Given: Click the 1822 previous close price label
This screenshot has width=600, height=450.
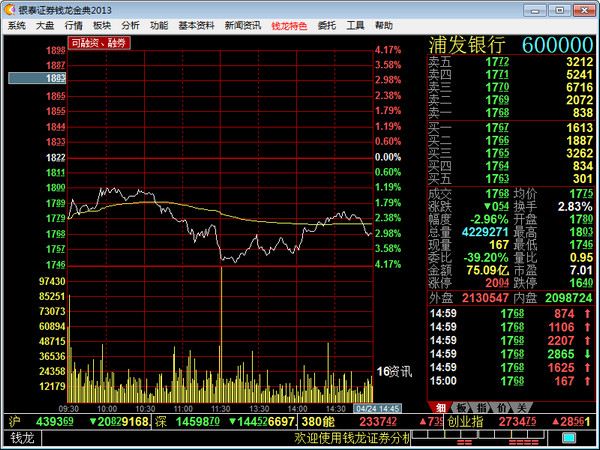Looking at the screenshot, I should coord(55,158).
